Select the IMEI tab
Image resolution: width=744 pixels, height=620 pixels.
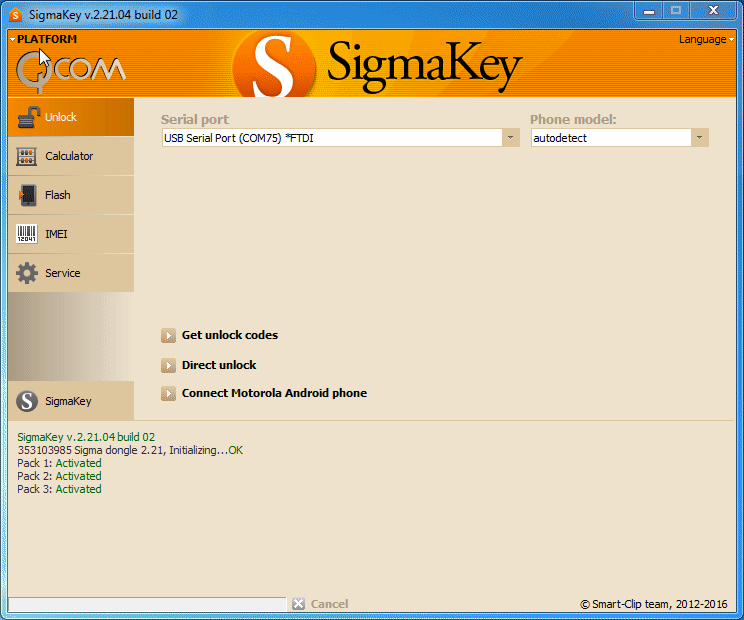coord(71,234)
